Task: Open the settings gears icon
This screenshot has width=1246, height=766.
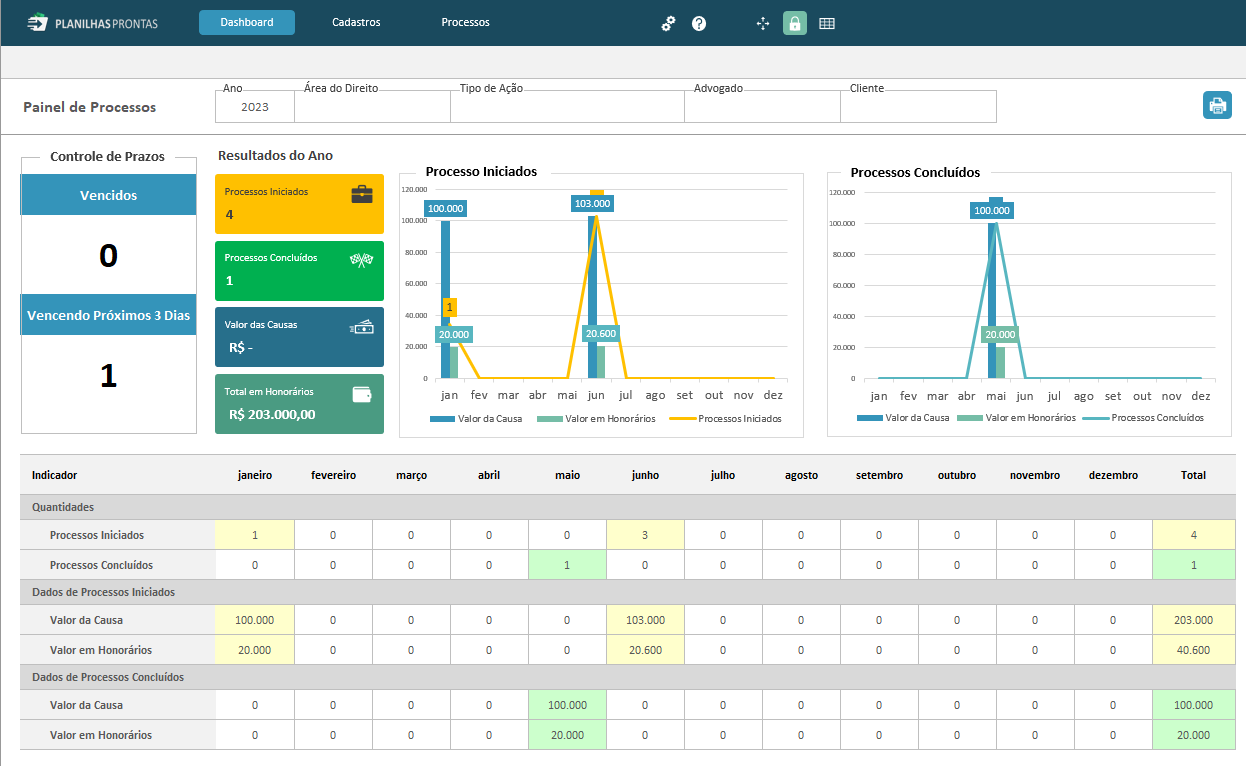Action: coord(669,23)
